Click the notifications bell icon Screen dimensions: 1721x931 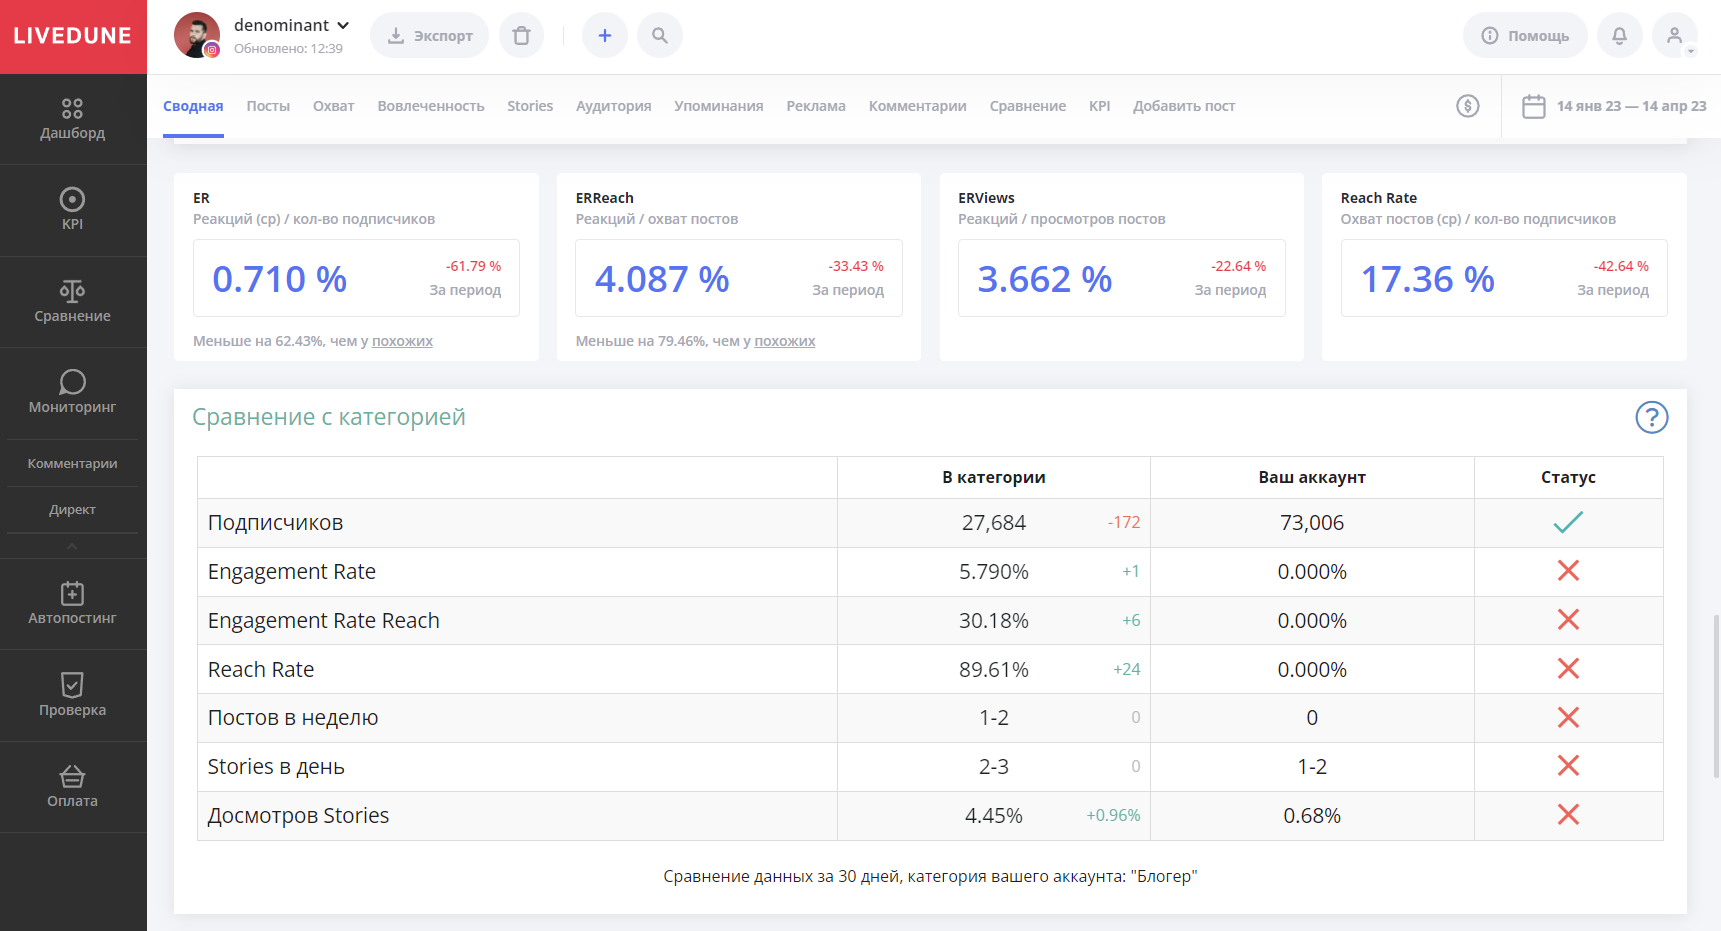pyautogui.click(x=1619, y=36)
